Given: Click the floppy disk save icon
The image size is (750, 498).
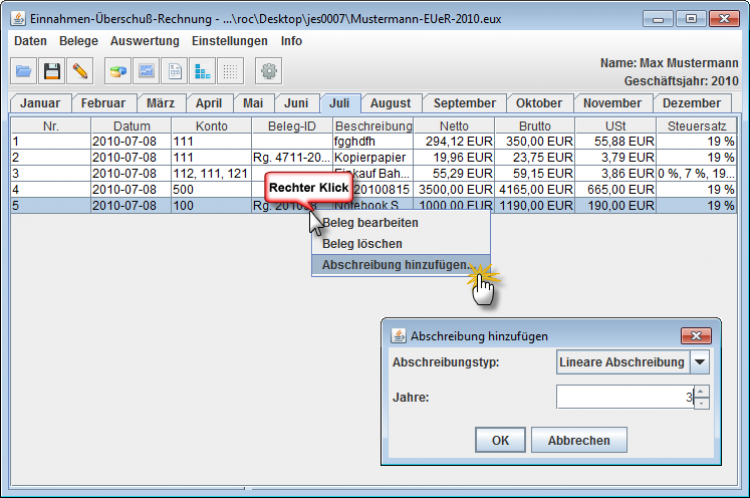Looking at the screenshot, I should (x=52, y=71).
